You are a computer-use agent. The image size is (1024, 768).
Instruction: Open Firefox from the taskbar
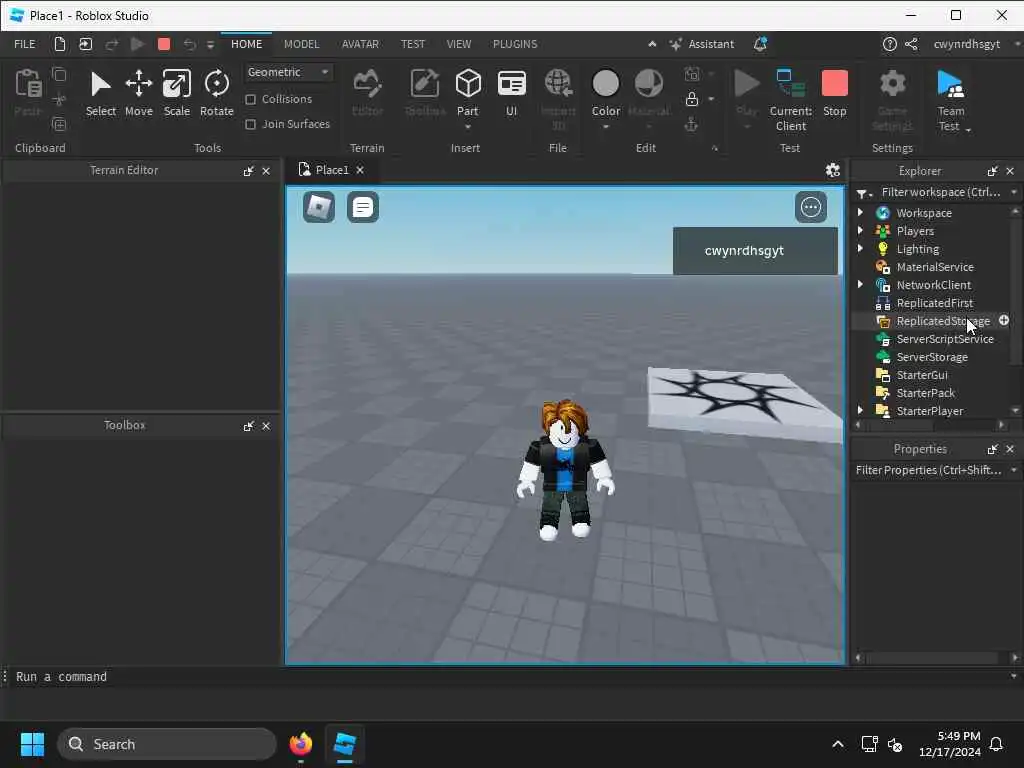point(300,744)
